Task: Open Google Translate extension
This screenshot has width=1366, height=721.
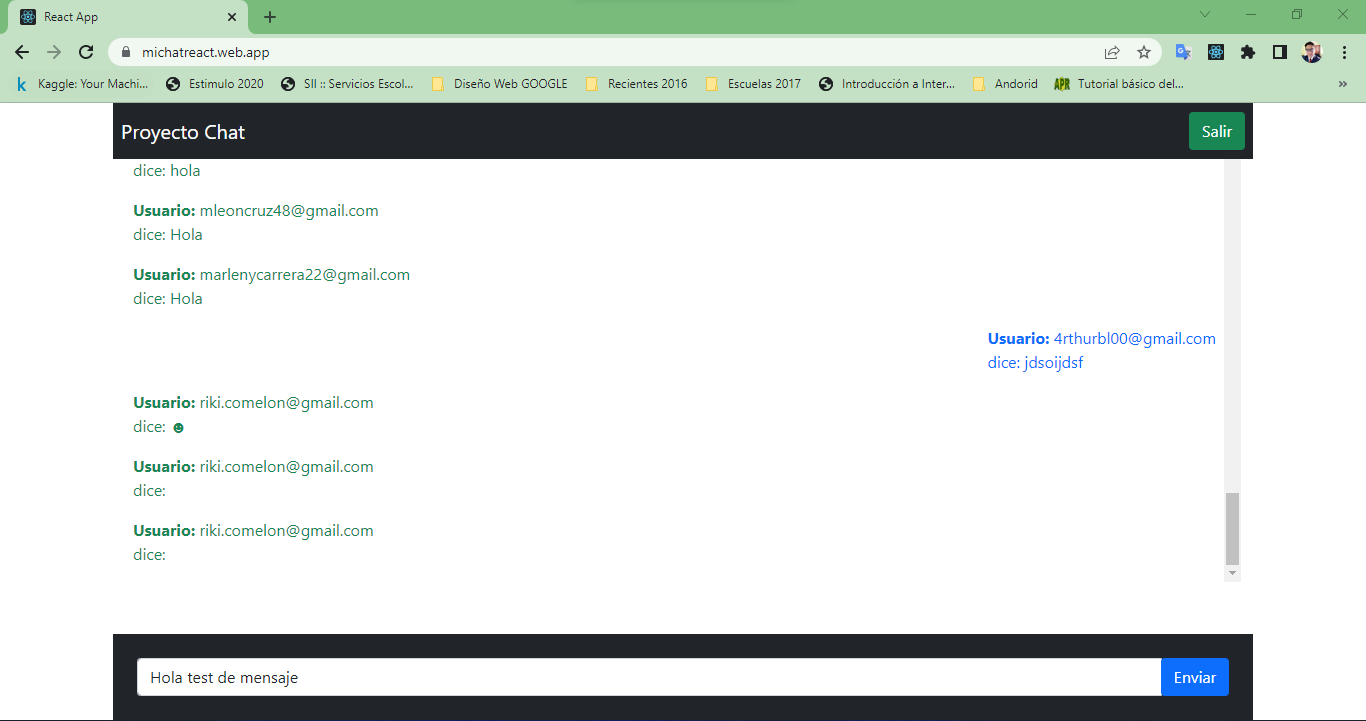Action: point(1183,52)
